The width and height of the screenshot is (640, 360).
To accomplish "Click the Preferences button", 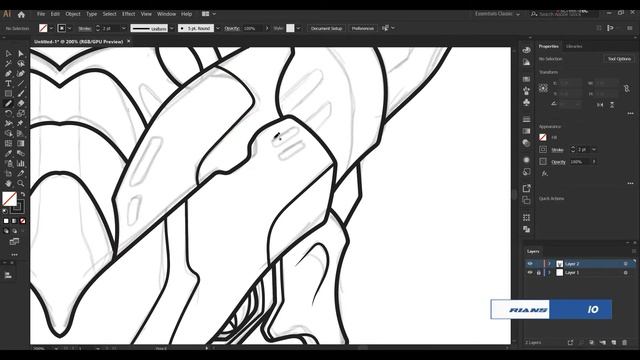I will 362,28.
